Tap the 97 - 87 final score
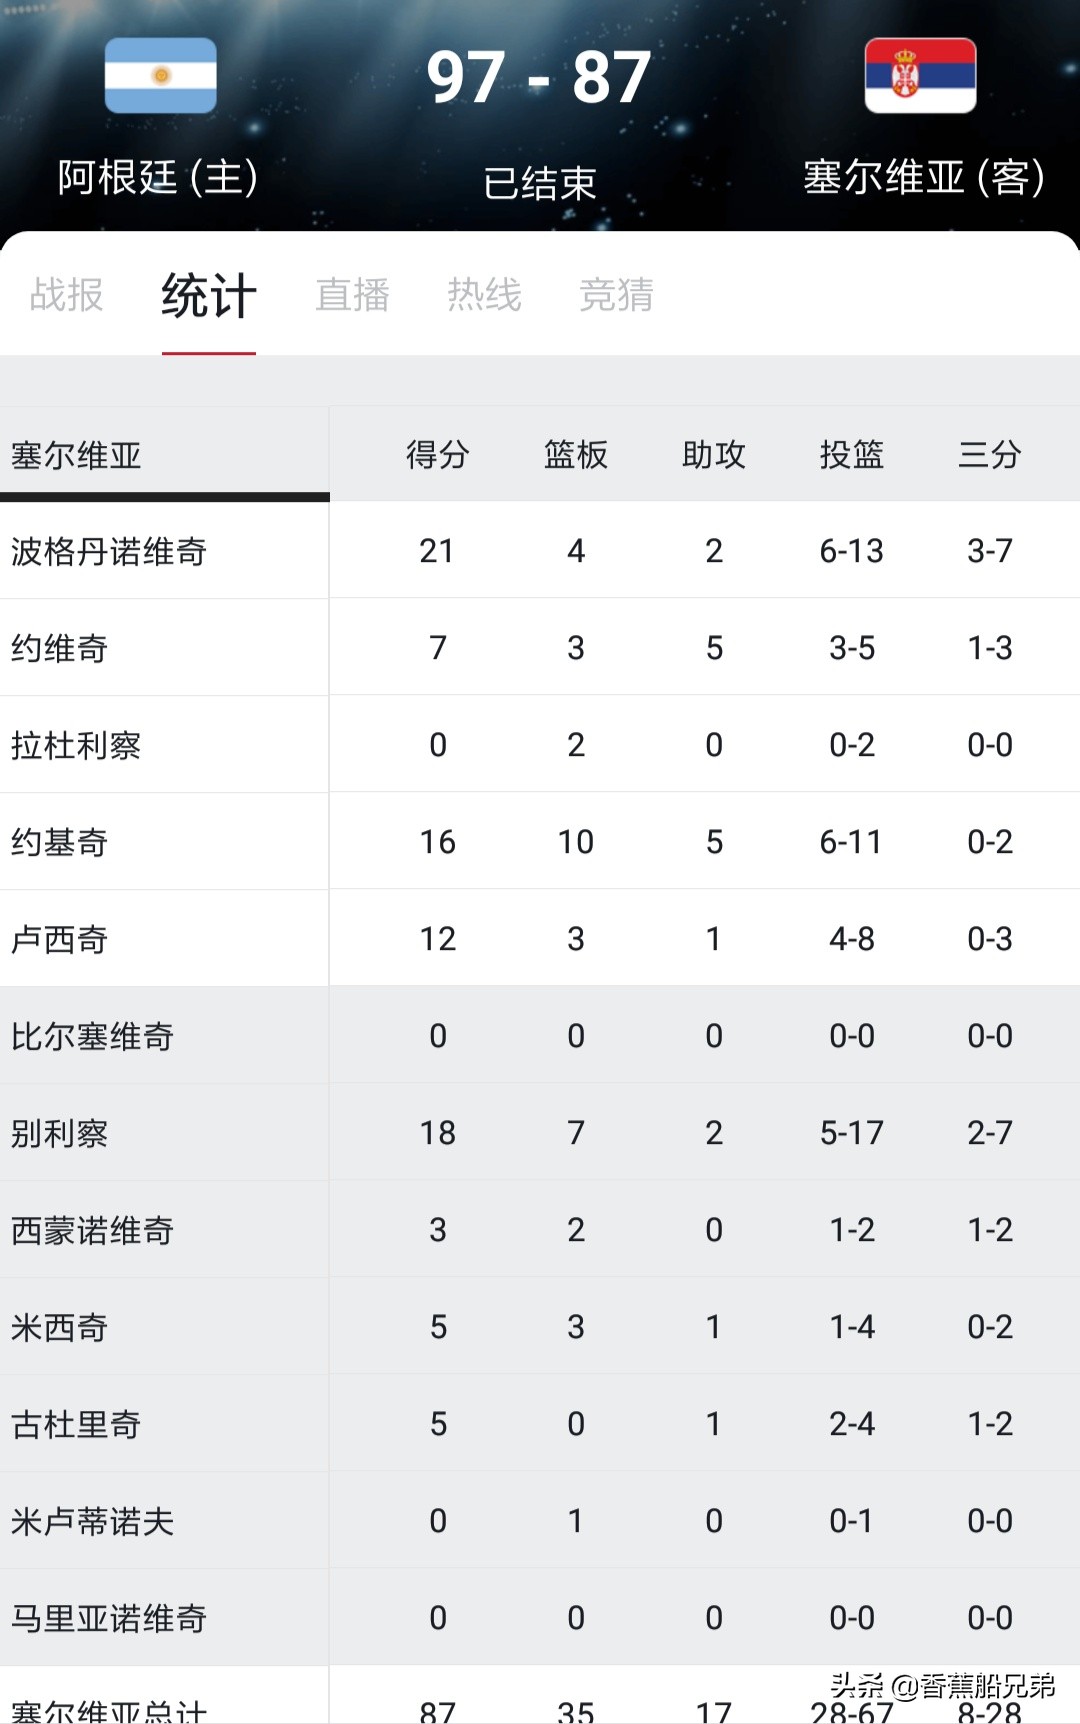This screenshot has height=1724, width=1080. [539, 77]
